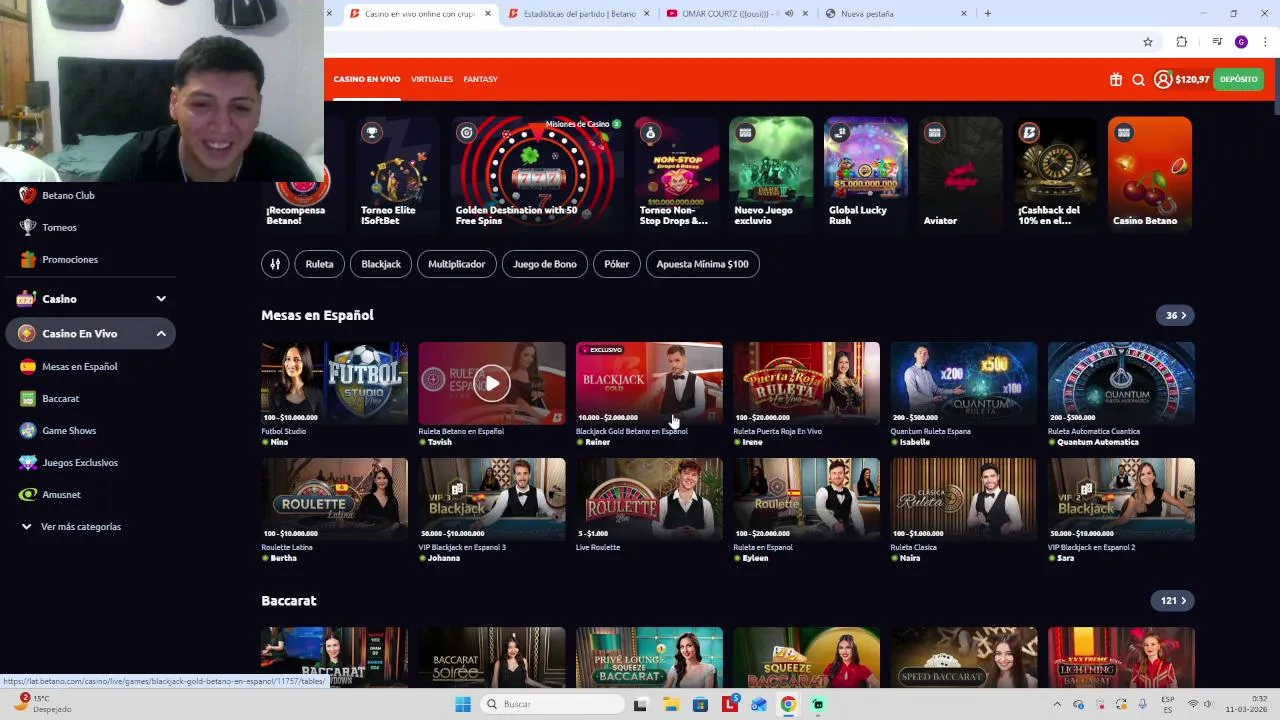Open Microsoft Store from the taskbar
The height and width of the screenshot is (720, 1280).
pyautogui.click(x=700, y=704)
